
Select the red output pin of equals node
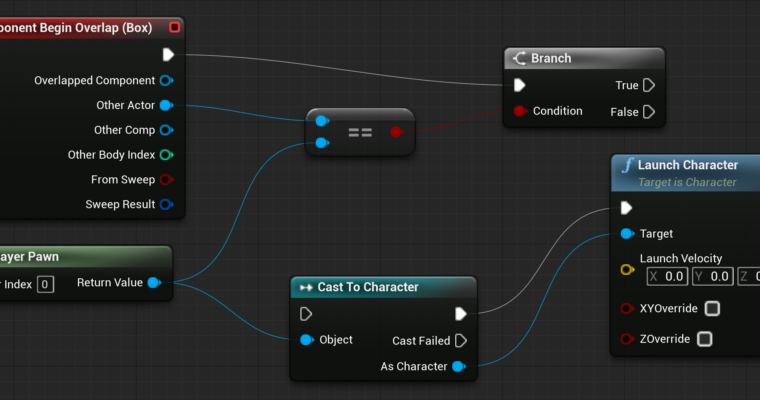(x=396, y=131)
